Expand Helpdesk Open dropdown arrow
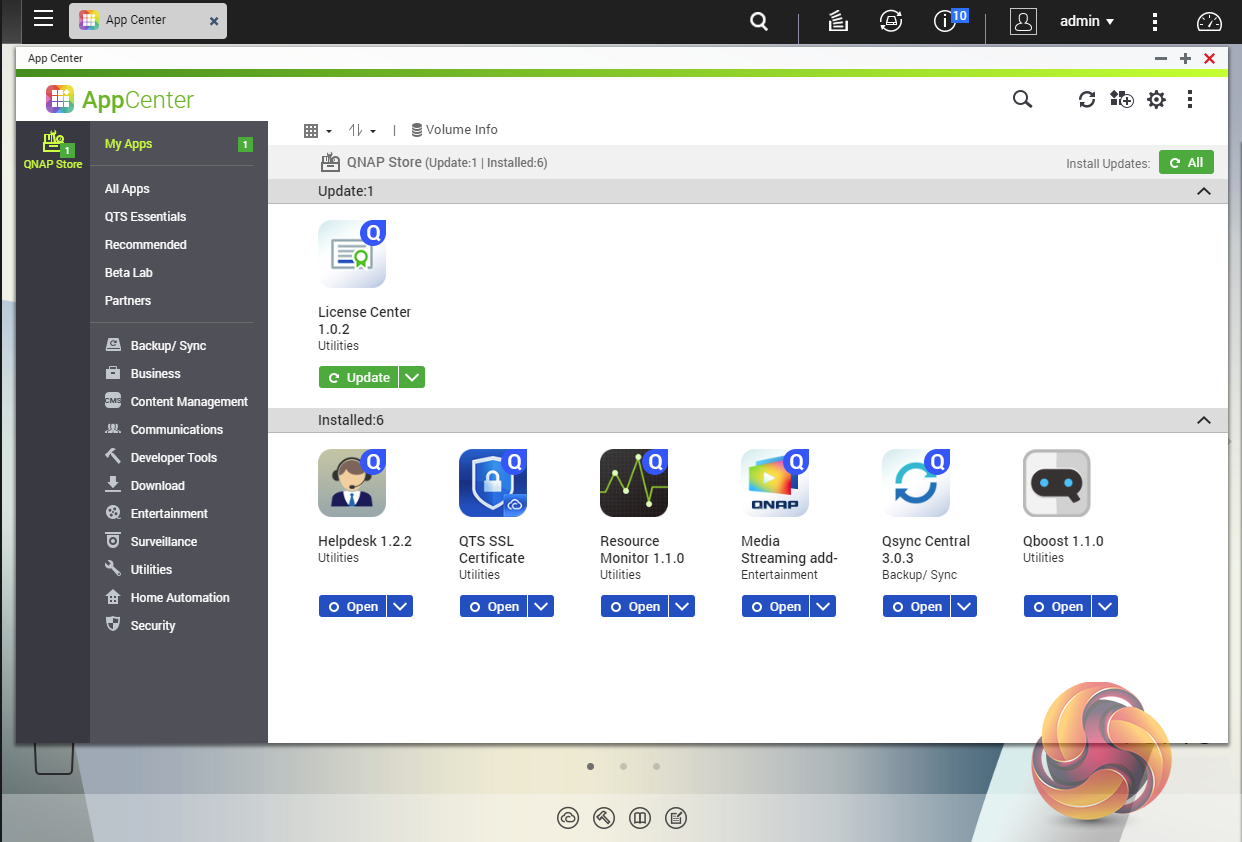Screen dimensions: 1242x842 pyautogui.click(x=400, y=606)
